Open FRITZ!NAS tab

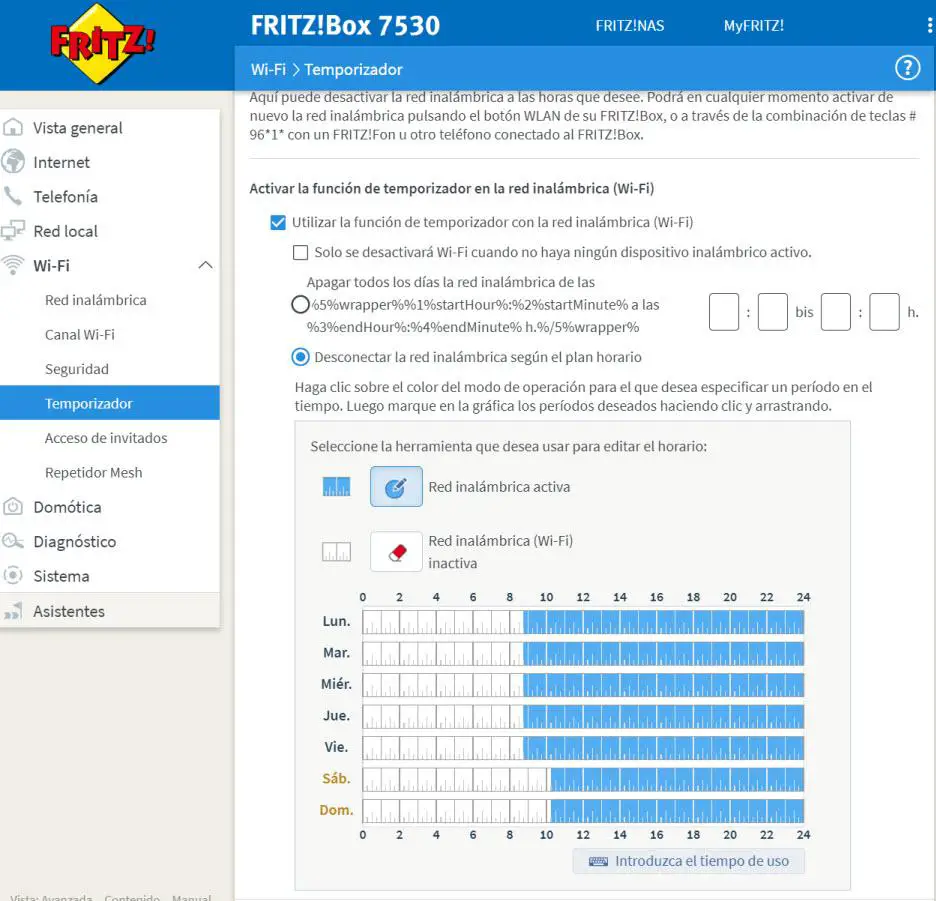click(630, 26)
